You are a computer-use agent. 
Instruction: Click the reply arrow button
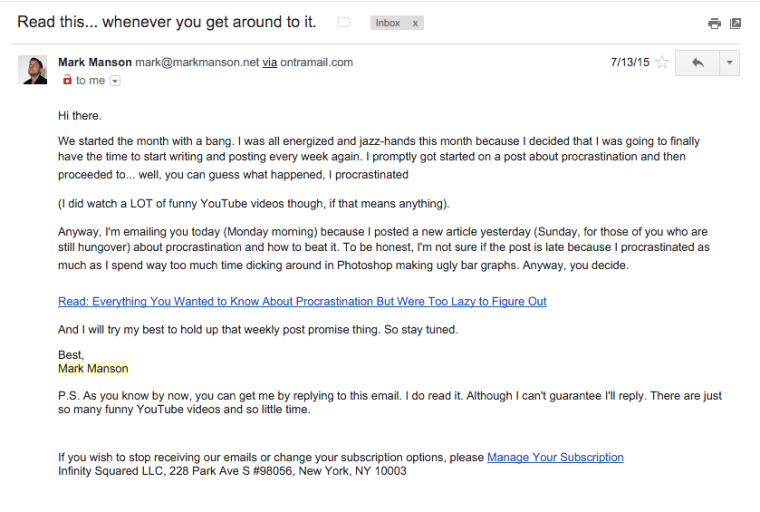[697, 63]
